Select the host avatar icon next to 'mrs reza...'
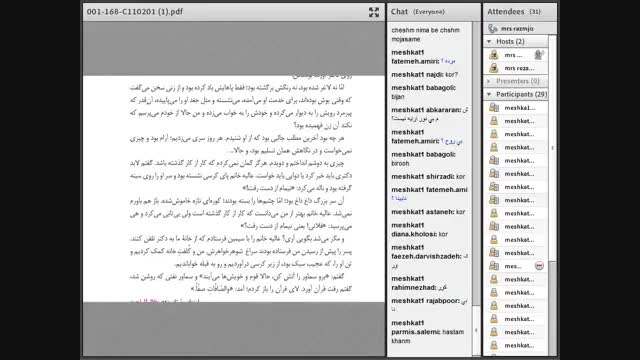Screen dimensions: 640x360 494,68
